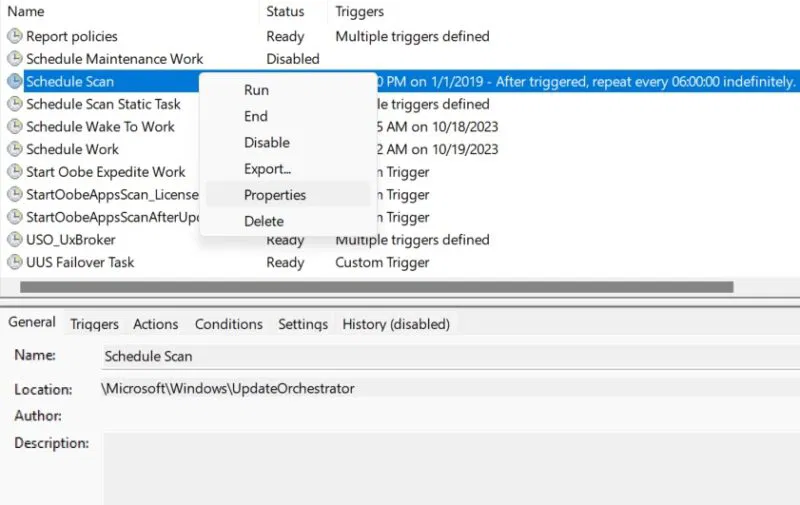
Task: Click the UUS Failover Task icon
Action: pos(15,262)
